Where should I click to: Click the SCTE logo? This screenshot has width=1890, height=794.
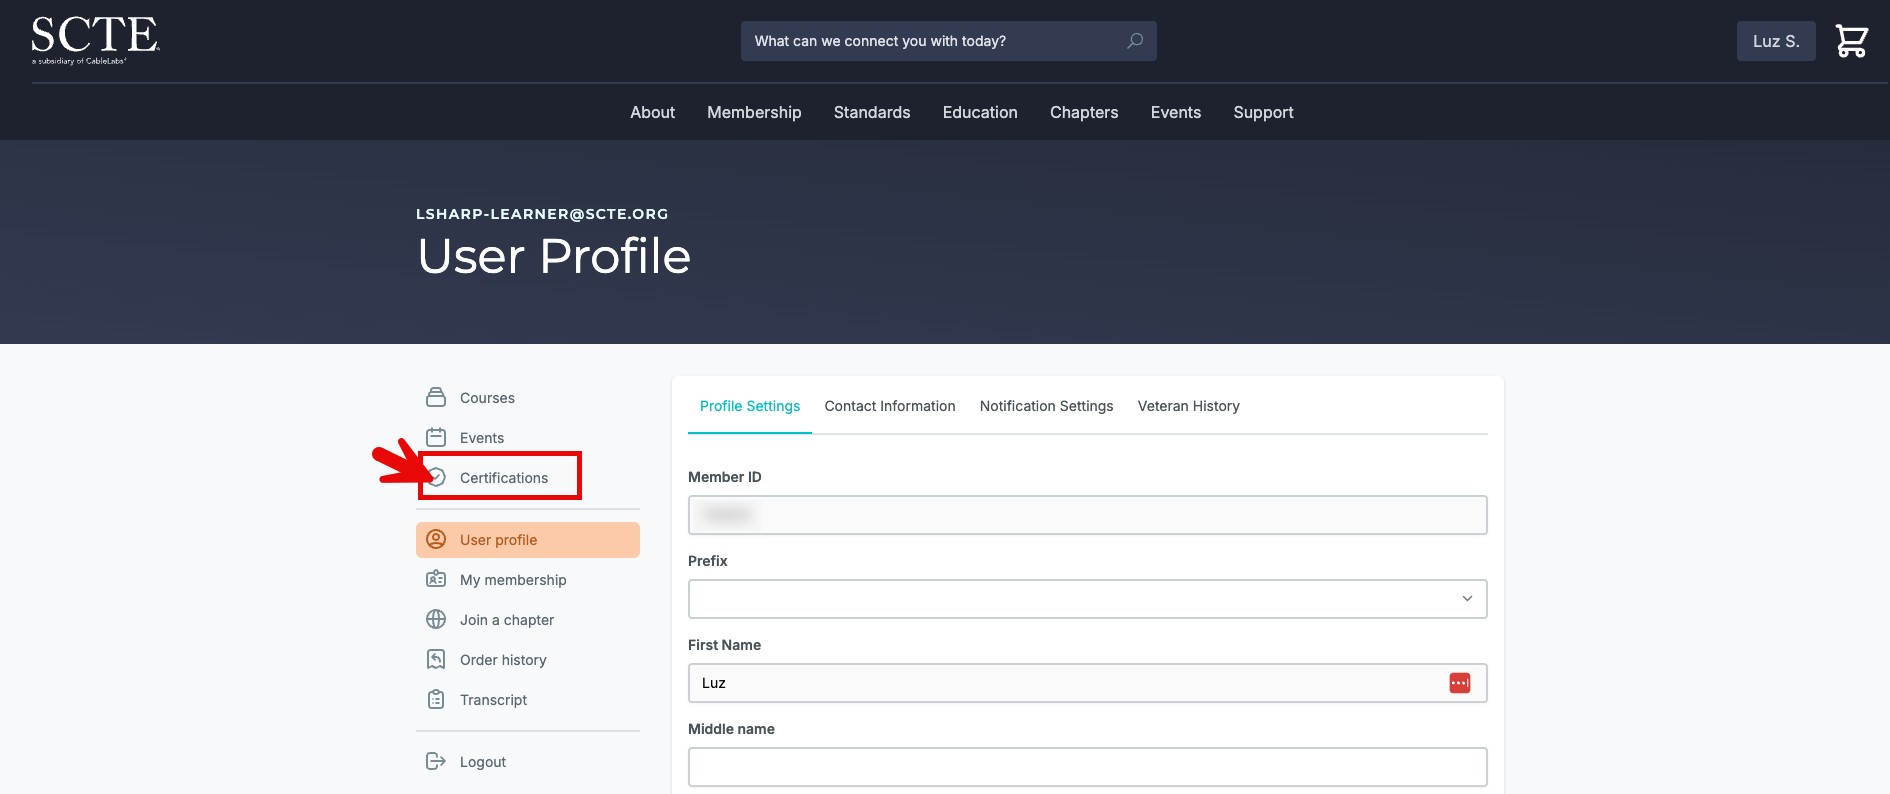[95, 40]
